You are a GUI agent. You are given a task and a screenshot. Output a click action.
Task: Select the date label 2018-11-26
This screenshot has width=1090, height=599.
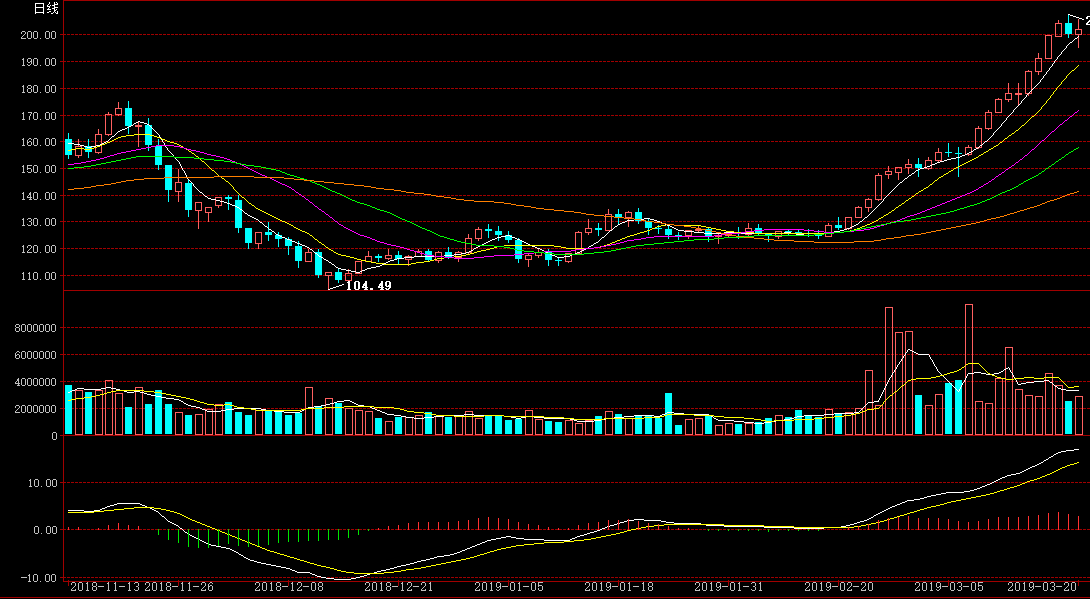coord(179,587)
